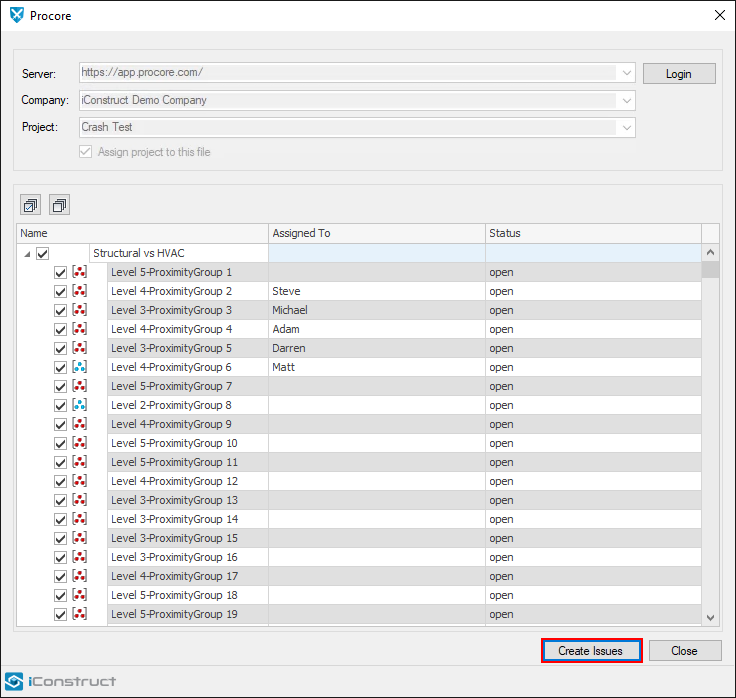736x698 pixels.
Task: Click the blue icon for Level 2-ProximityGroup 8
Action: coord(80,405)
